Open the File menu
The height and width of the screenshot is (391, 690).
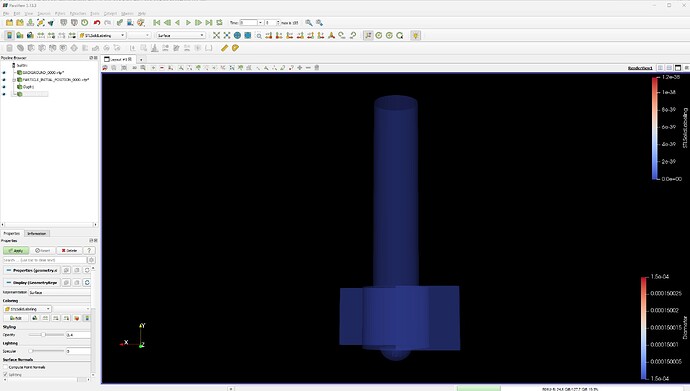6,14
